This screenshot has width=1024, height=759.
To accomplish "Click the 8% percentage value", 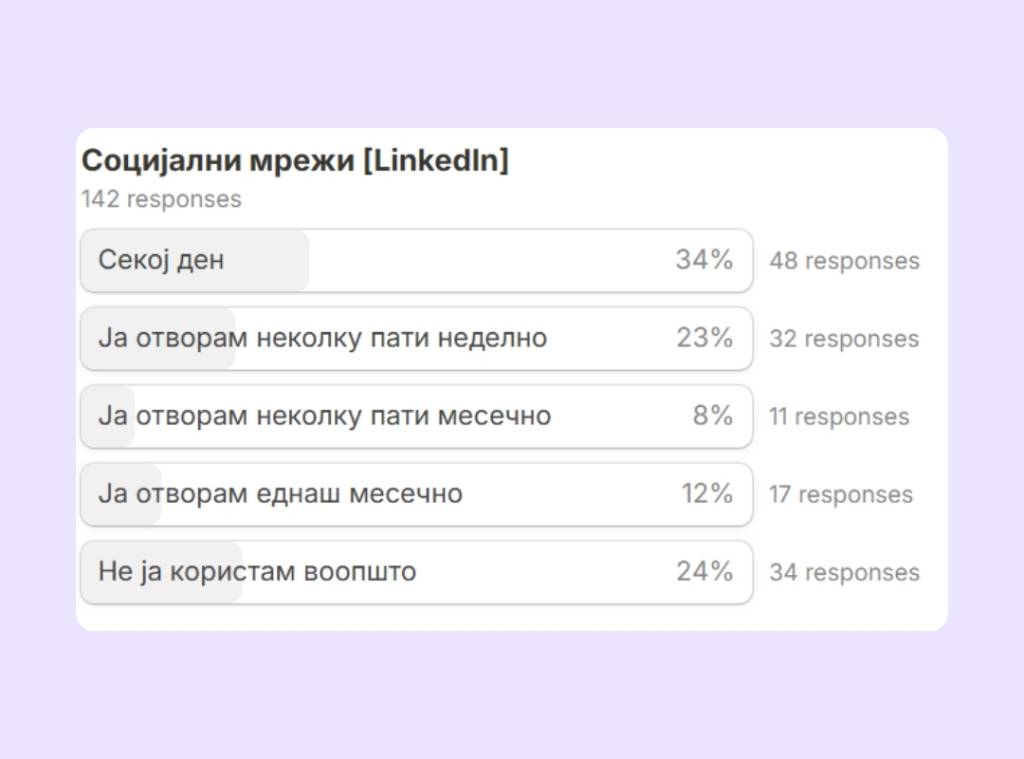I will tap(713, 416).
